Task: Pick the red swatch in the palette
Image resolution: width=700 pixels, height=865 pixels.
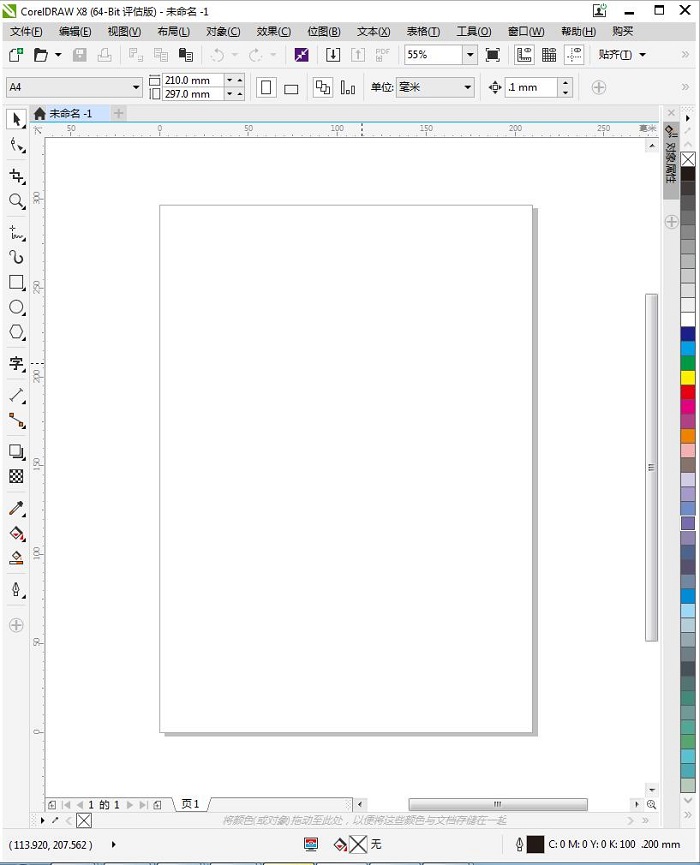Action: tap(688, 392)
